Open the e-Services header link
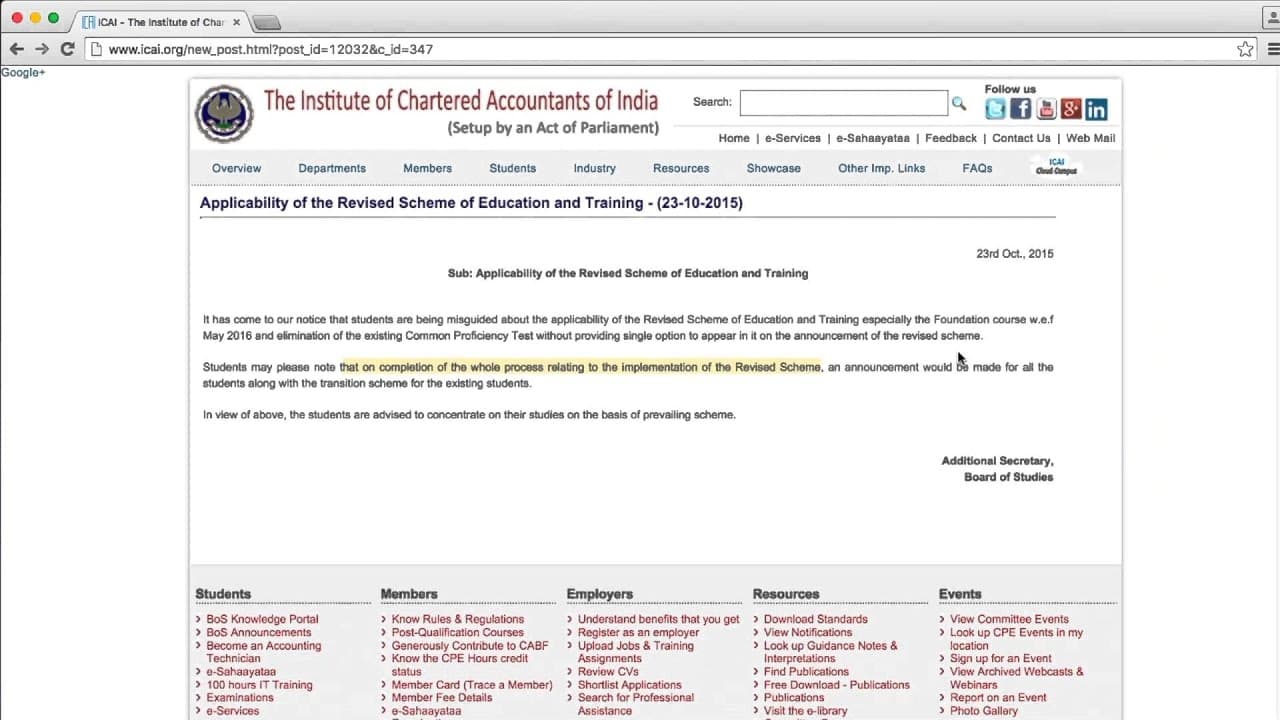Image resolution: width=1280 pixels, height=720 pixels. tap(793, 138)
